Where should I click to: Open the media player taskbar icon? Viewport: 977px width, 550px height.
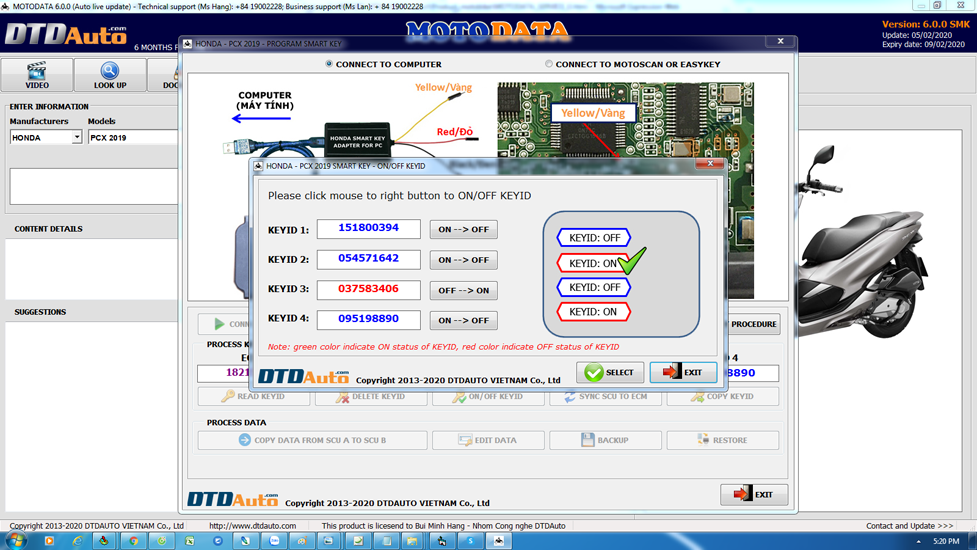tap(49, 541)
